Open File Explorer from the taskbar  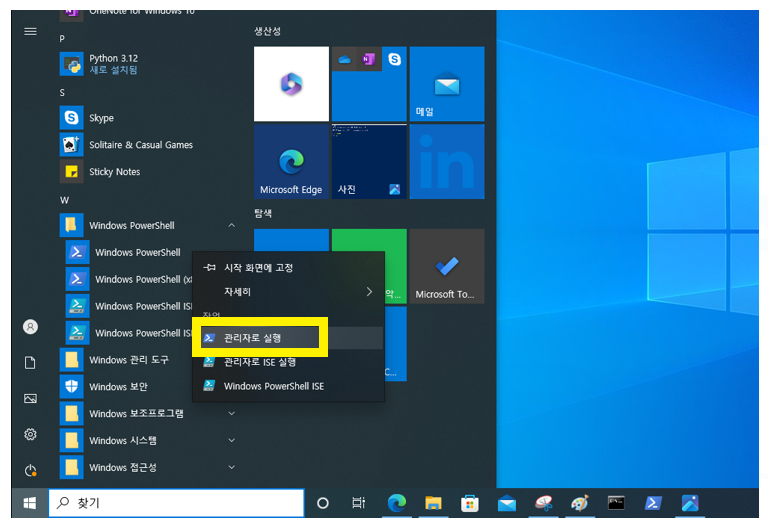click(x=433, y=503)
